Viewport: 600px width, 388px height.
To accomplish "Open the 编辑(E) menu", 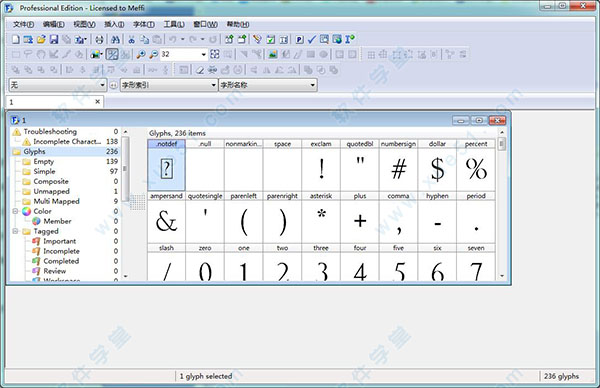I will 54,24.
